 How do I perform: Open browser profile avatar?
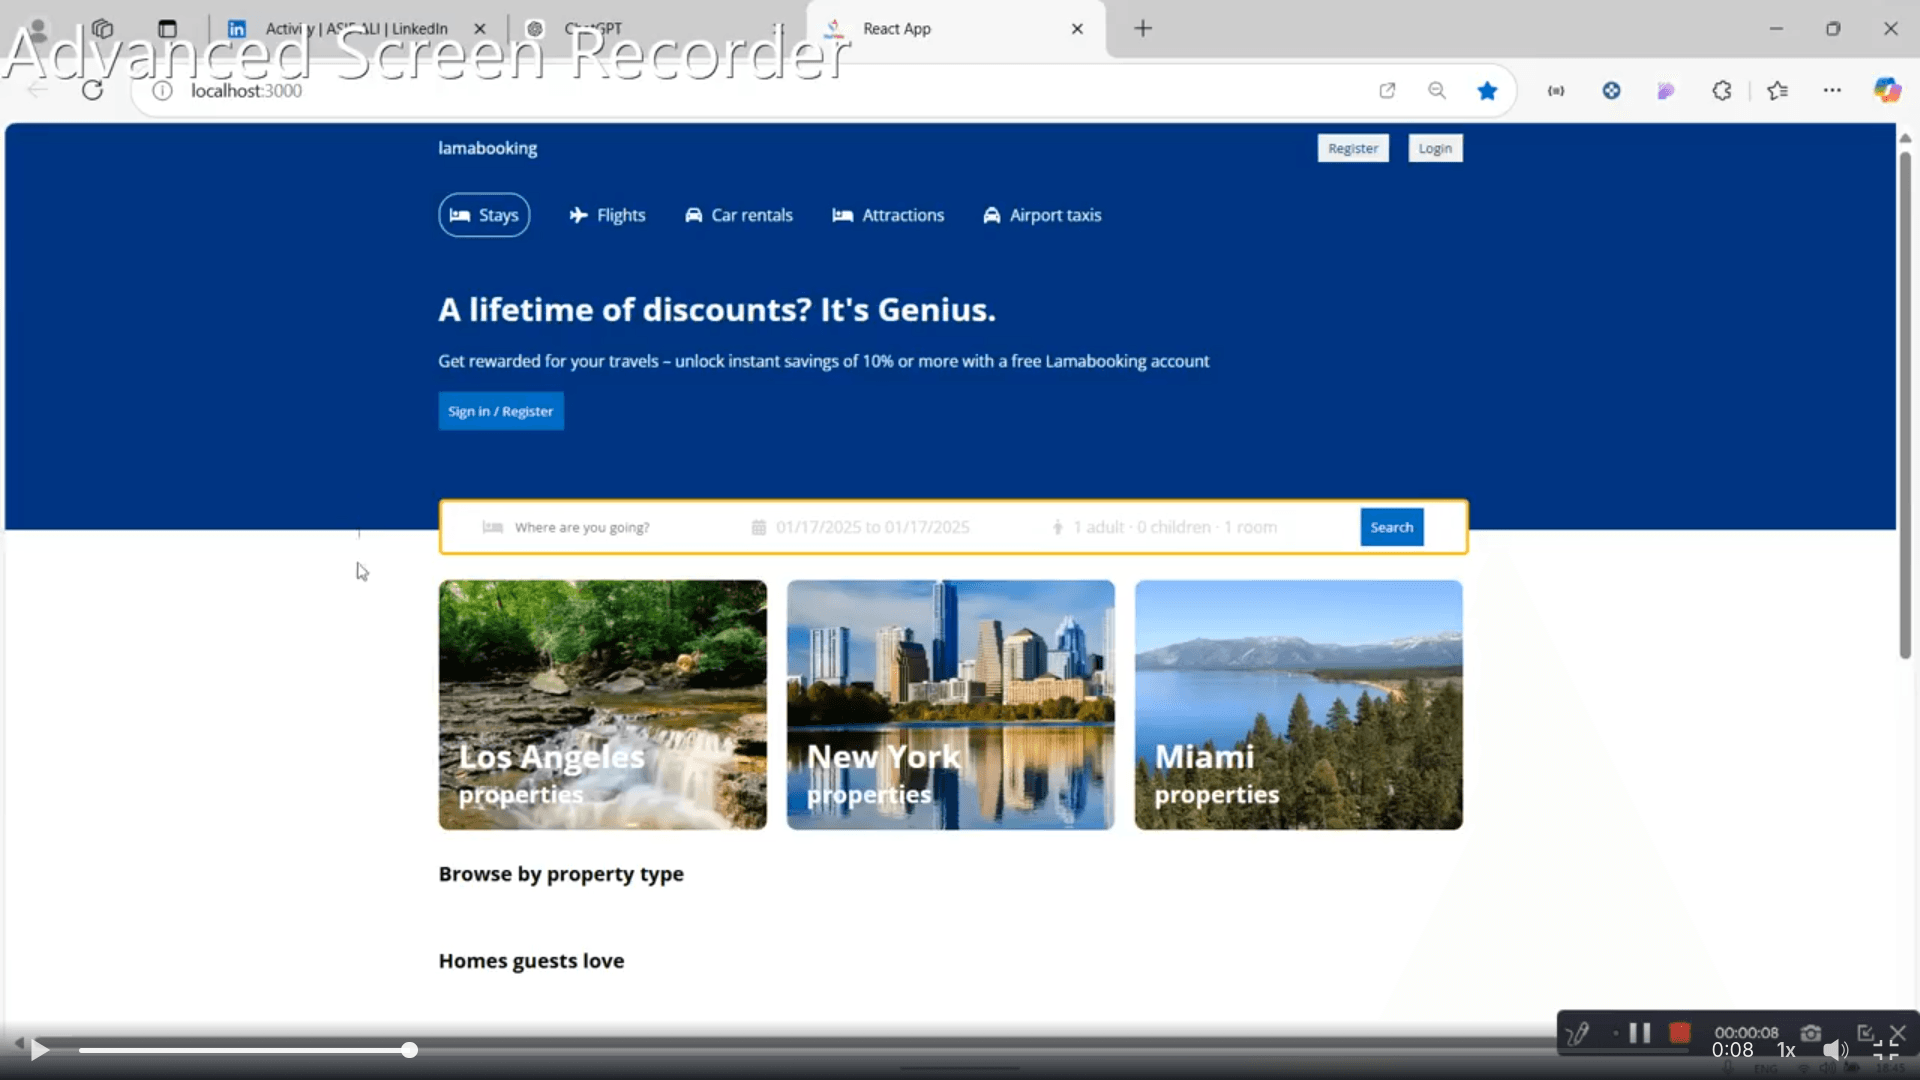[x=37, y=29]
